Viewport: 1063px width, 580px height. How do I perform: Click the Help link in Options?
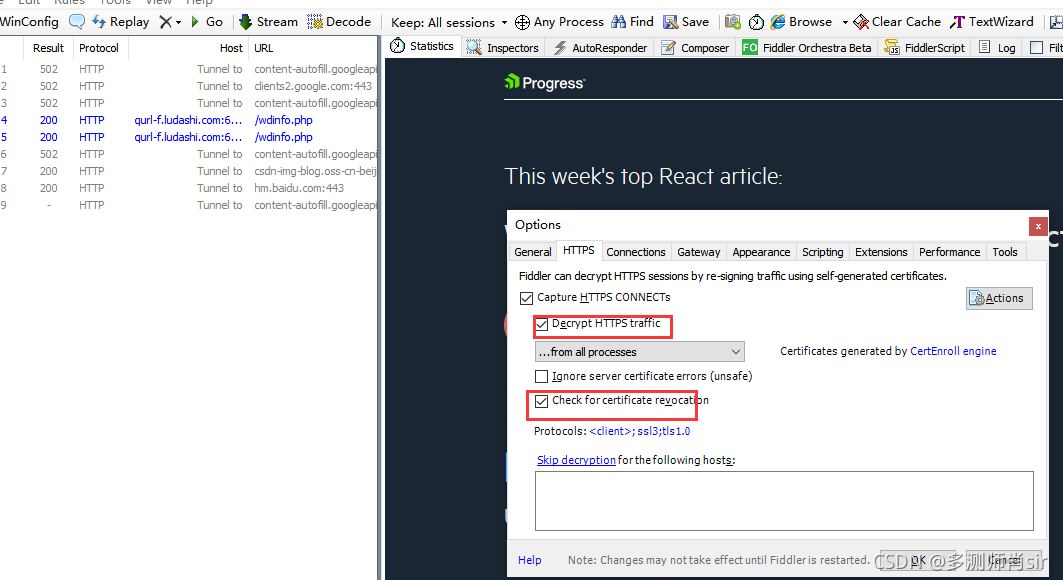click(x=529, y=560)
